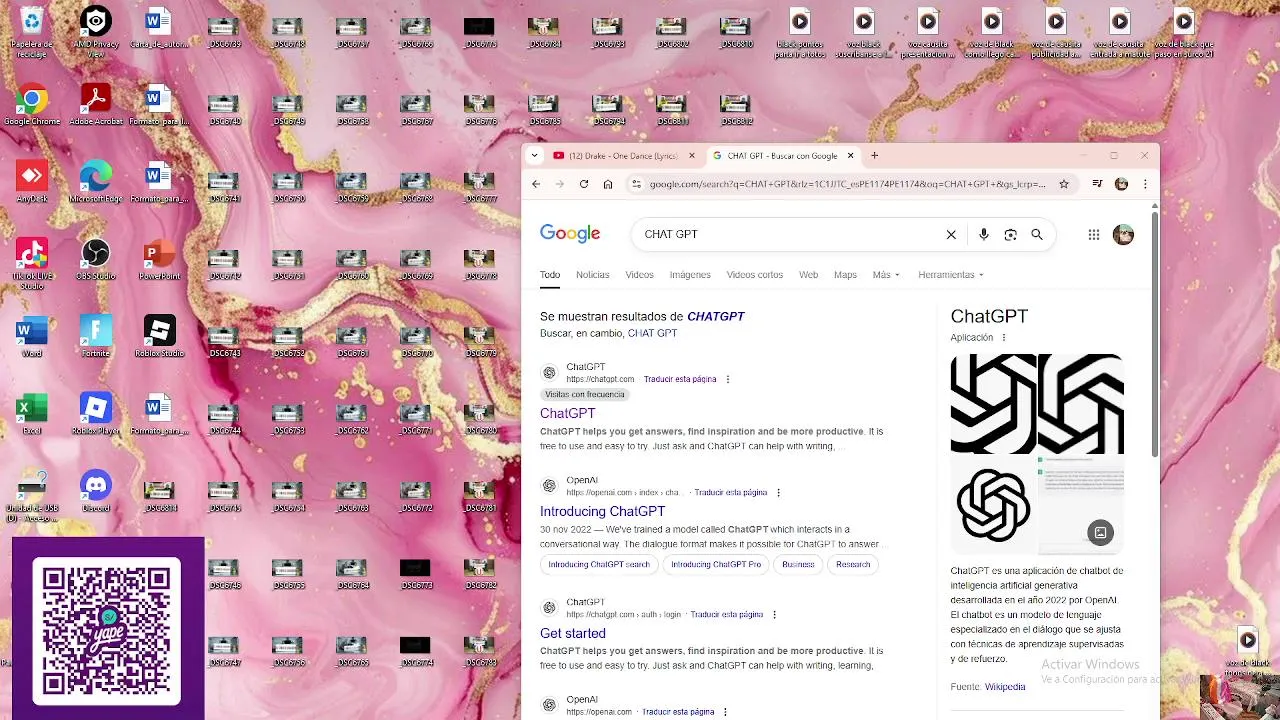The width and height of the screenshot is (1280, 720).
Task: Select the "black puntos para ir a fotos" audio file
Action: click(x=800, y=32)
